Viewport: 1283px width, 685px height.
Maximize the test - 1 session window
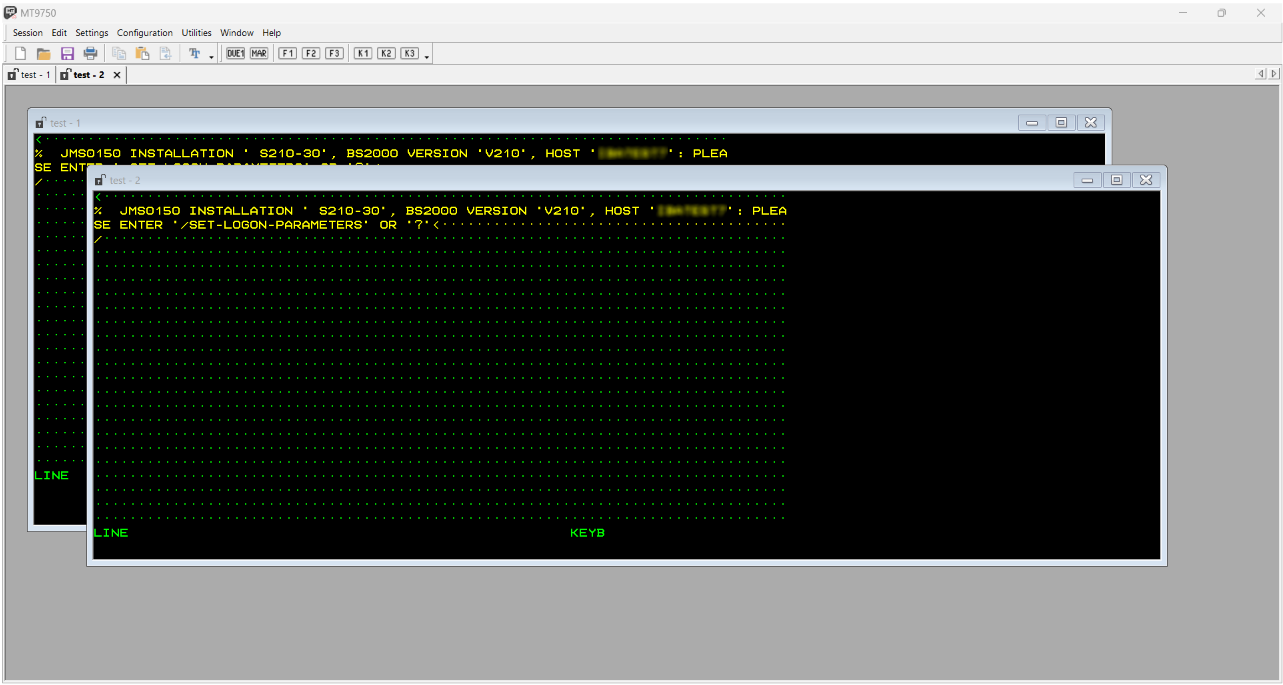pyautogui.click(x=1061, y=122)
